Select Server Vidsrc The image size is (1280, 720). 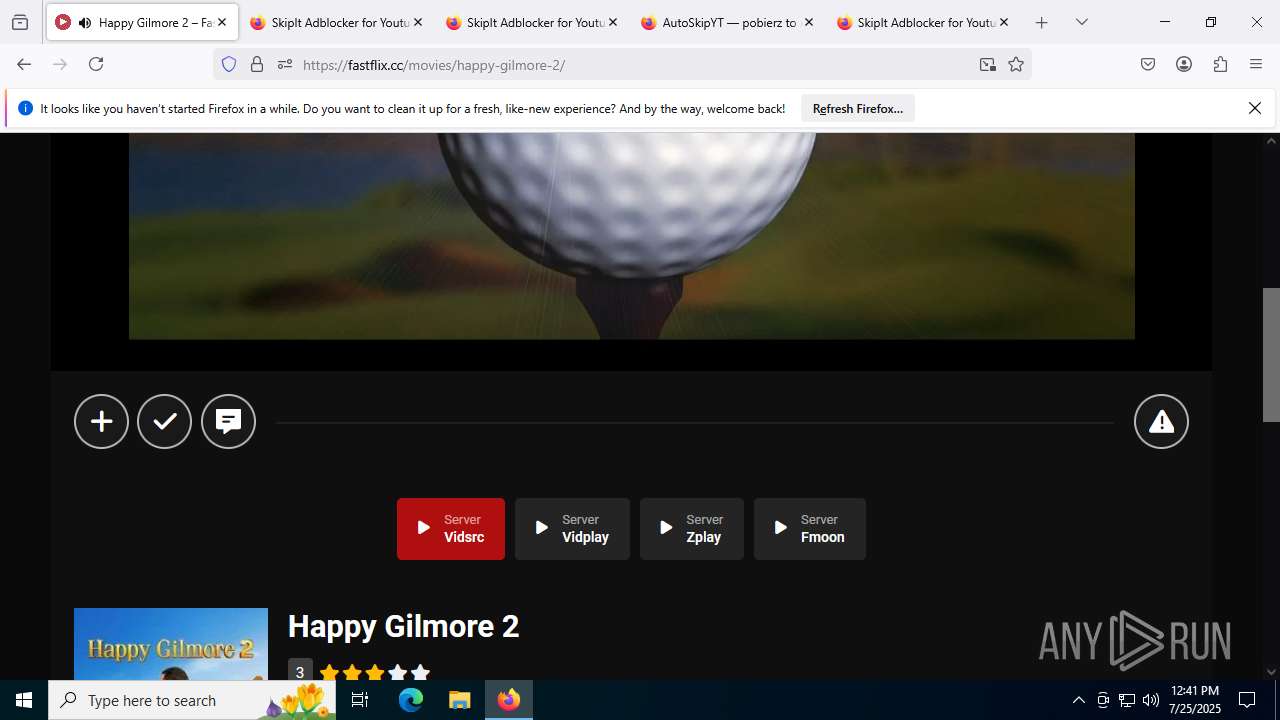451,529
